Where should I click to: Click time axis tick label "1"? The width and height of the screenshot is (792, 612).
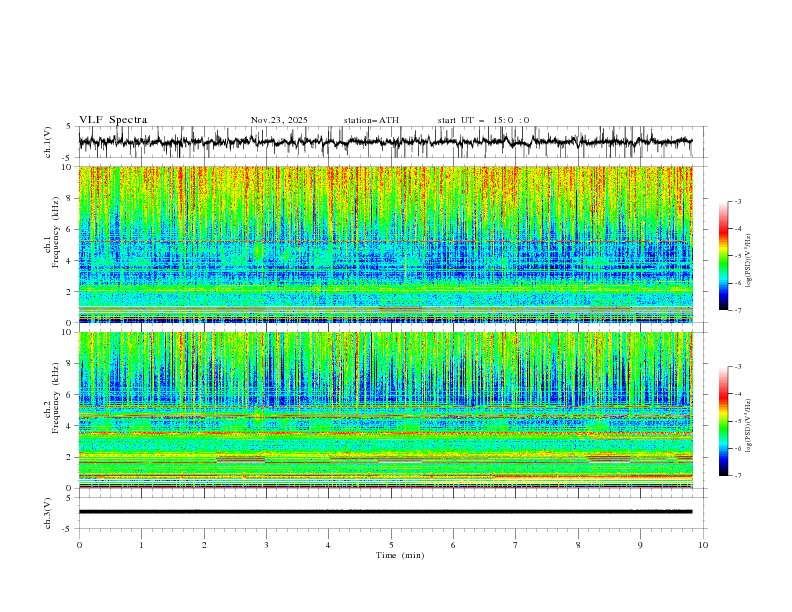point(141,545)
